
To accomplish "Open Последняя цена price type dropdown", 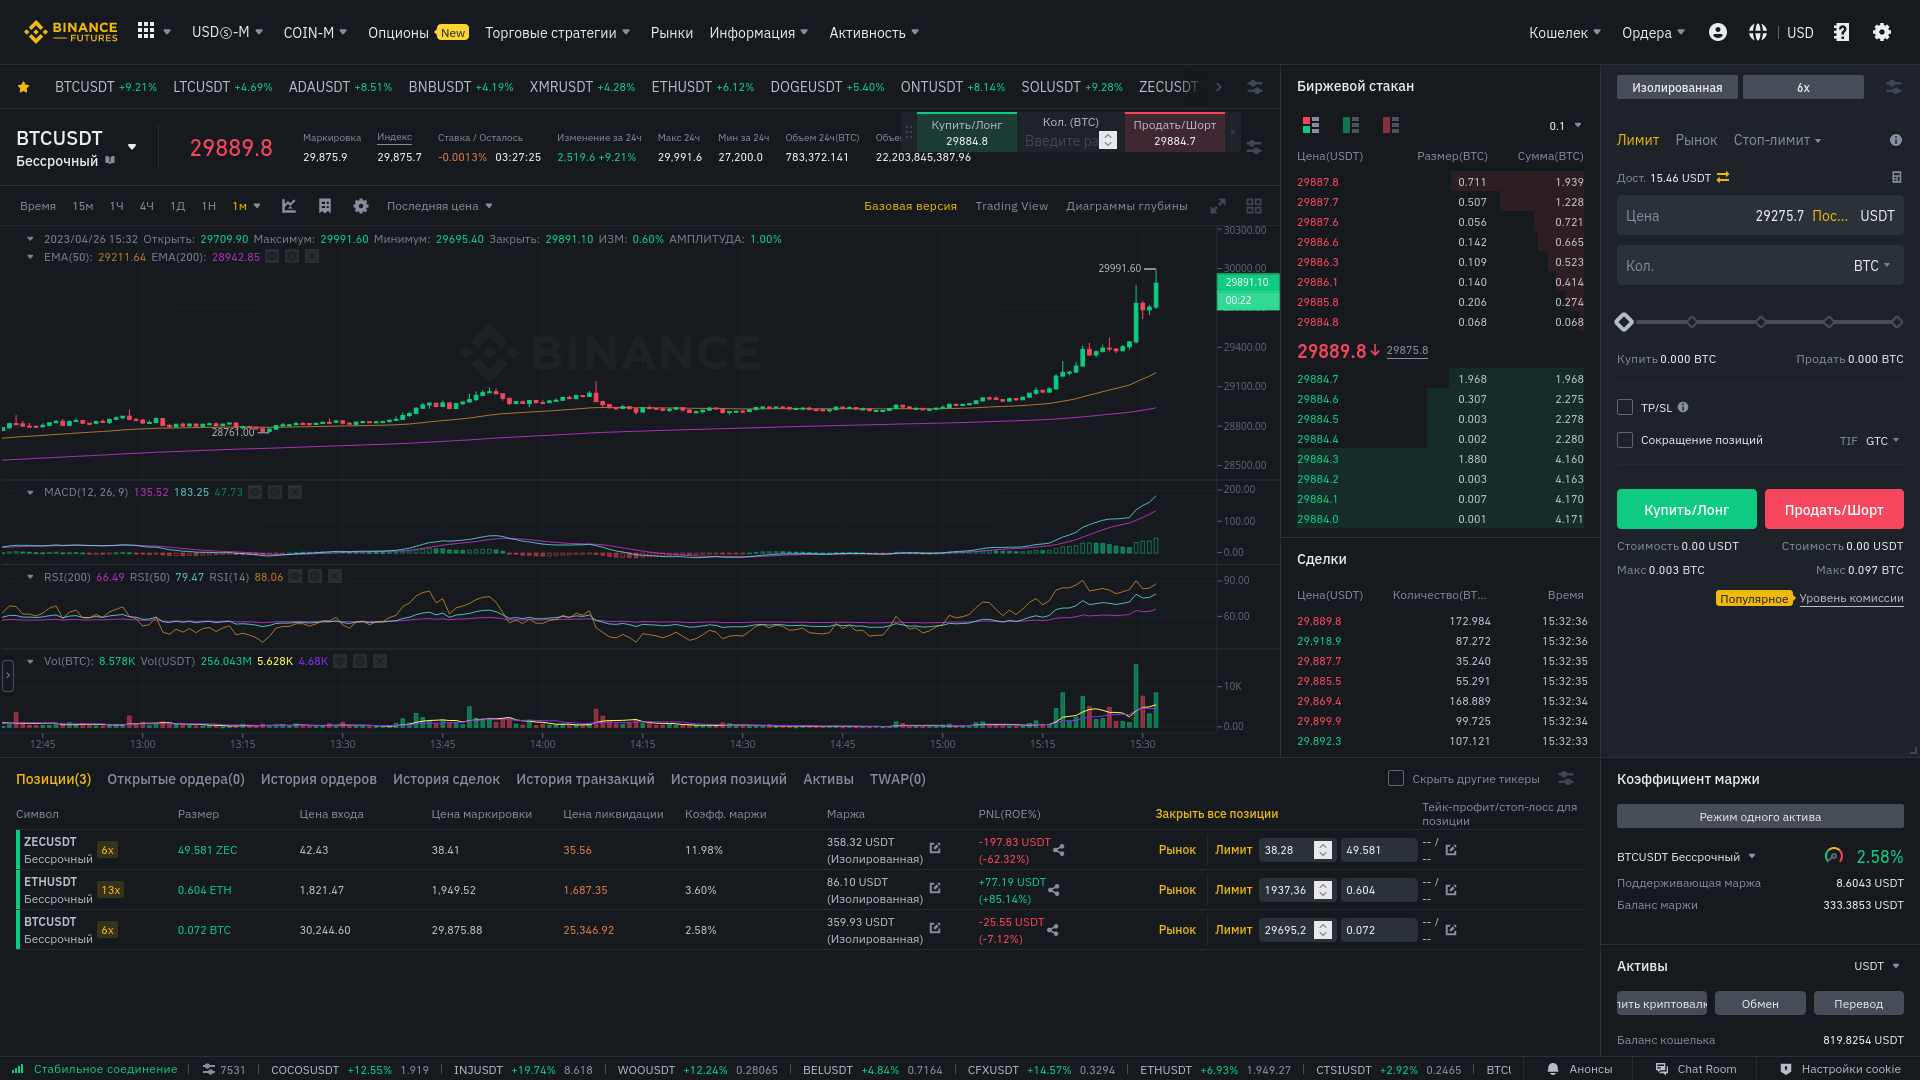I will (440, 206).
